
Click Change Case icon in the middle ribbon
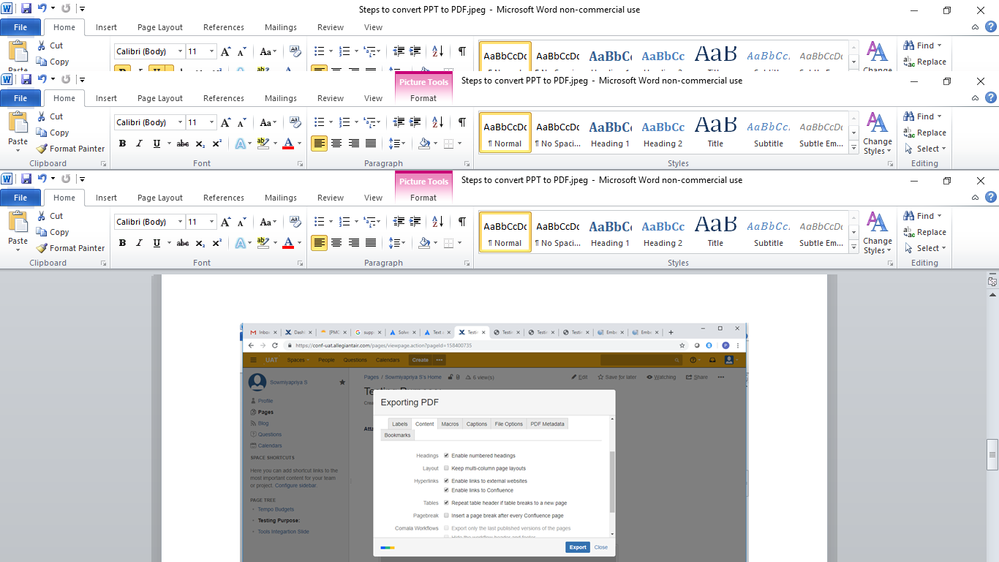coord(268,122)
